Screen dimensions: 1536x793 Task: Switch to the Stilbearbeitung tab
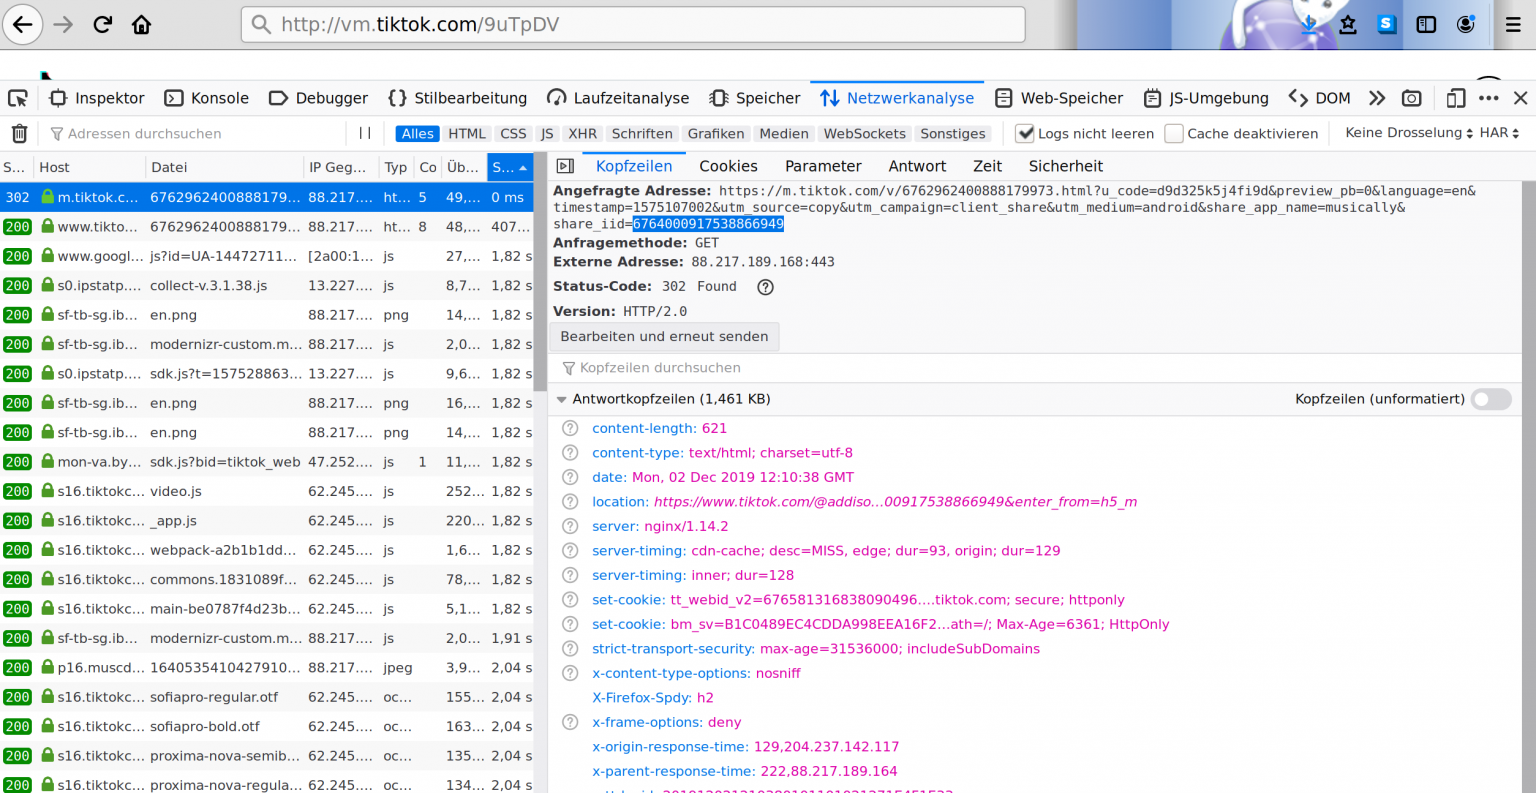458,98
